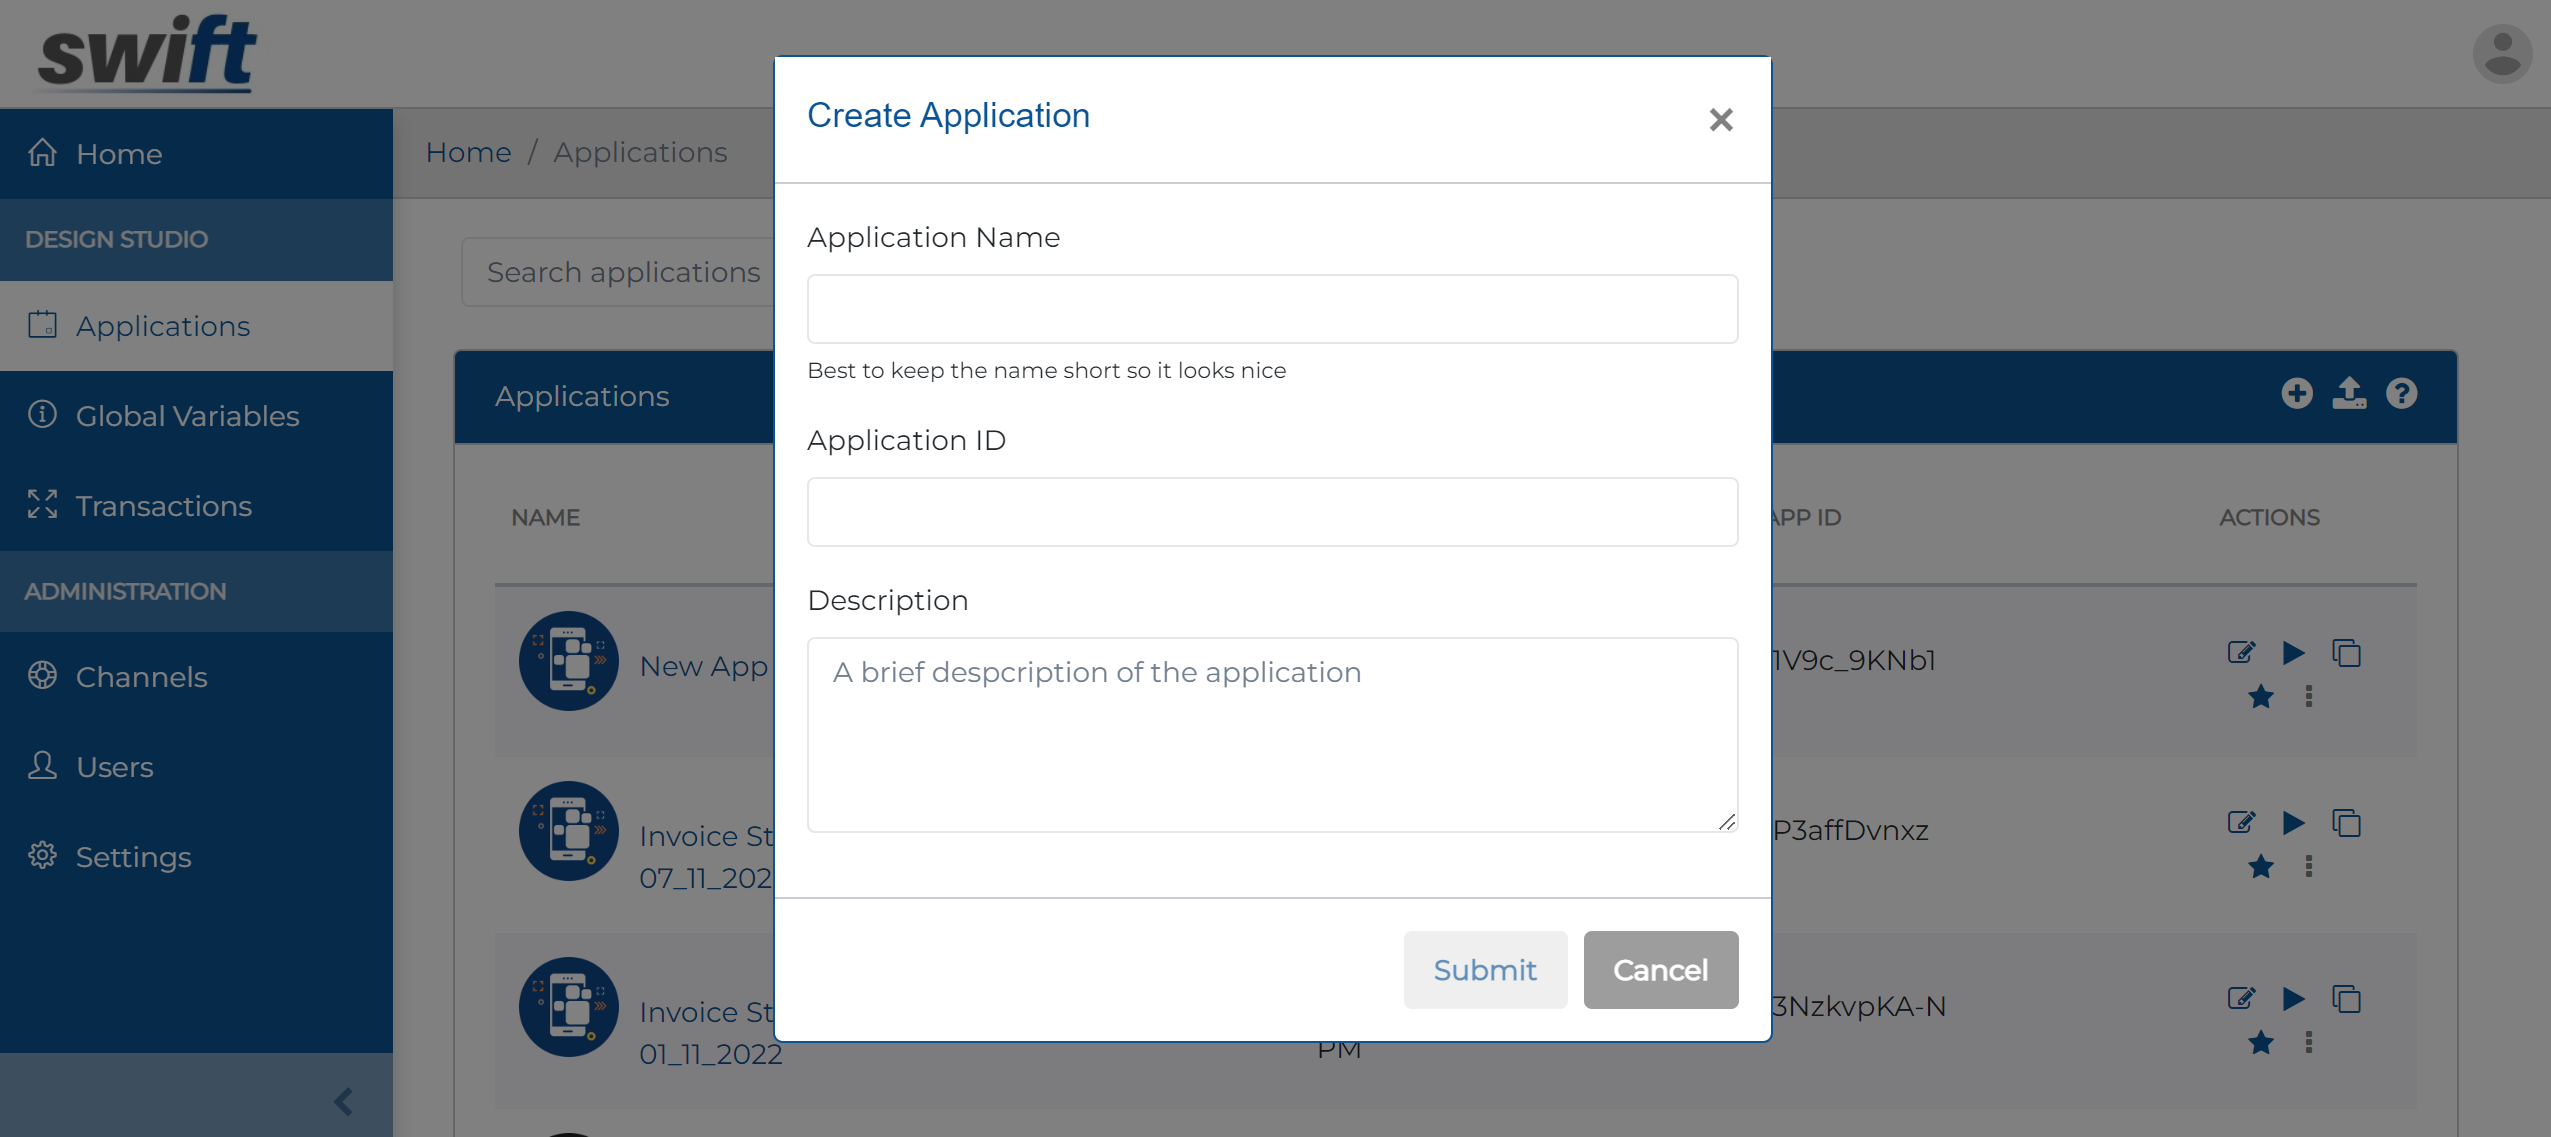Click the Application ID input field

pos(1272,512)
